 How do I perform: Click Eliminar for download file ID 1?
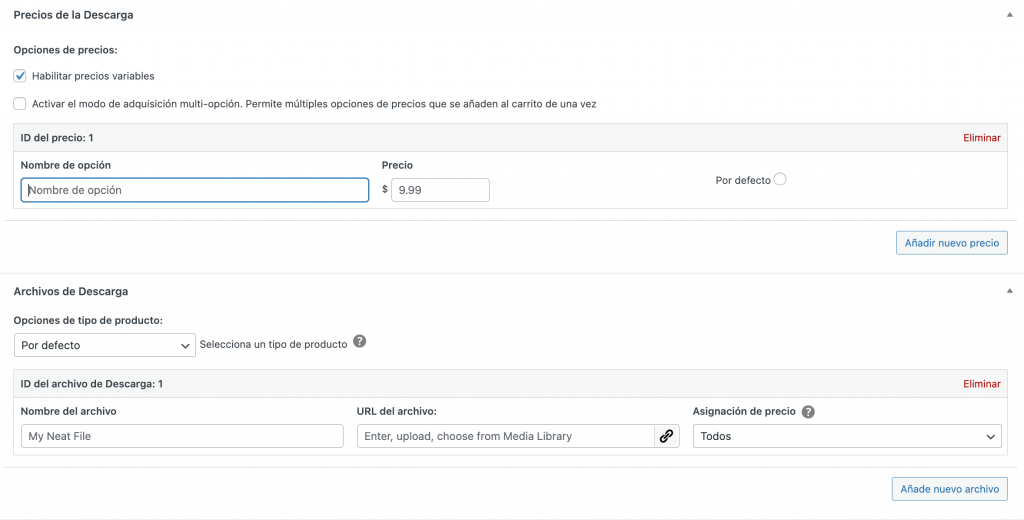(982, 384)
